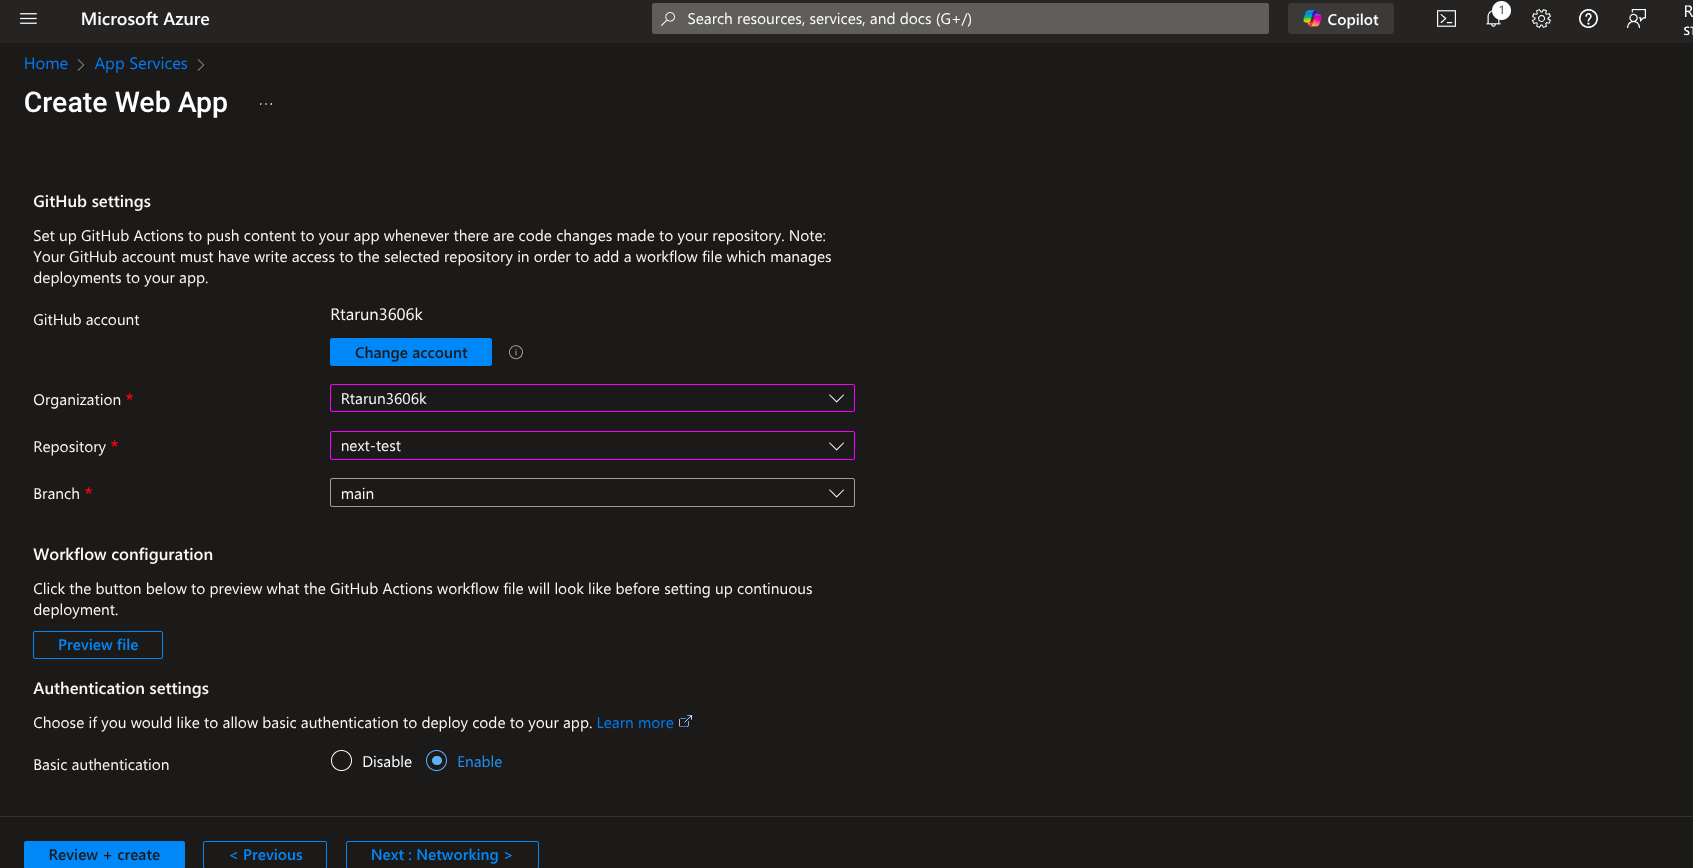This screenshot has height=868, width=1693.
Task: Click the GitHub account name Rtarun3606k
Action: 376,315
